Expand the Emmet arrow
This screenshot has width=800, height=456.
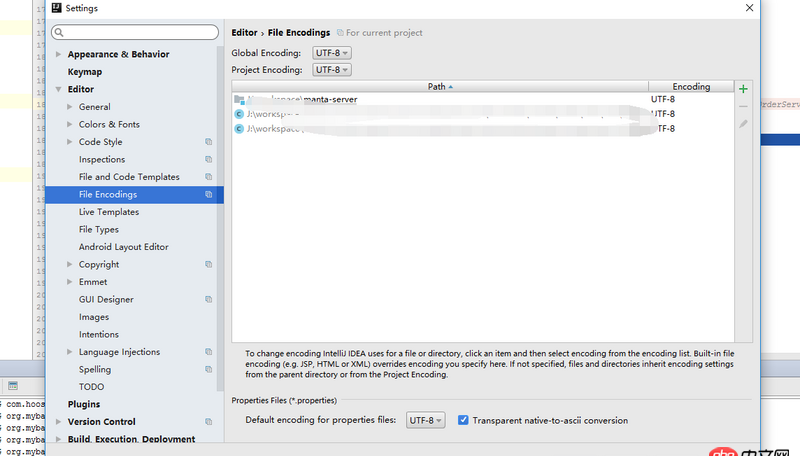(69, 282)
